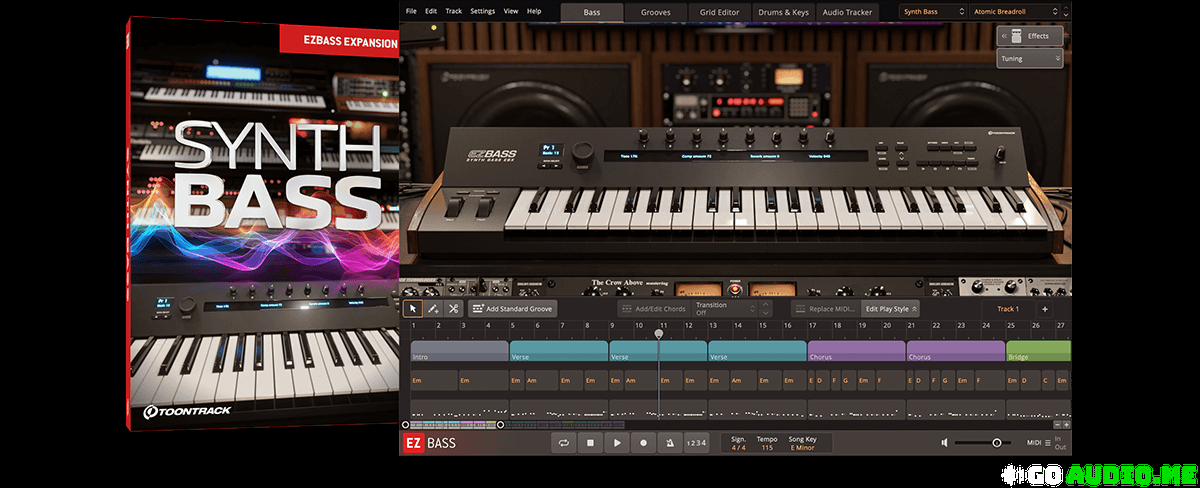The image size is (1200, 488).
Task: Click the add track plus icon
Action: click(x=1045, y=309)
